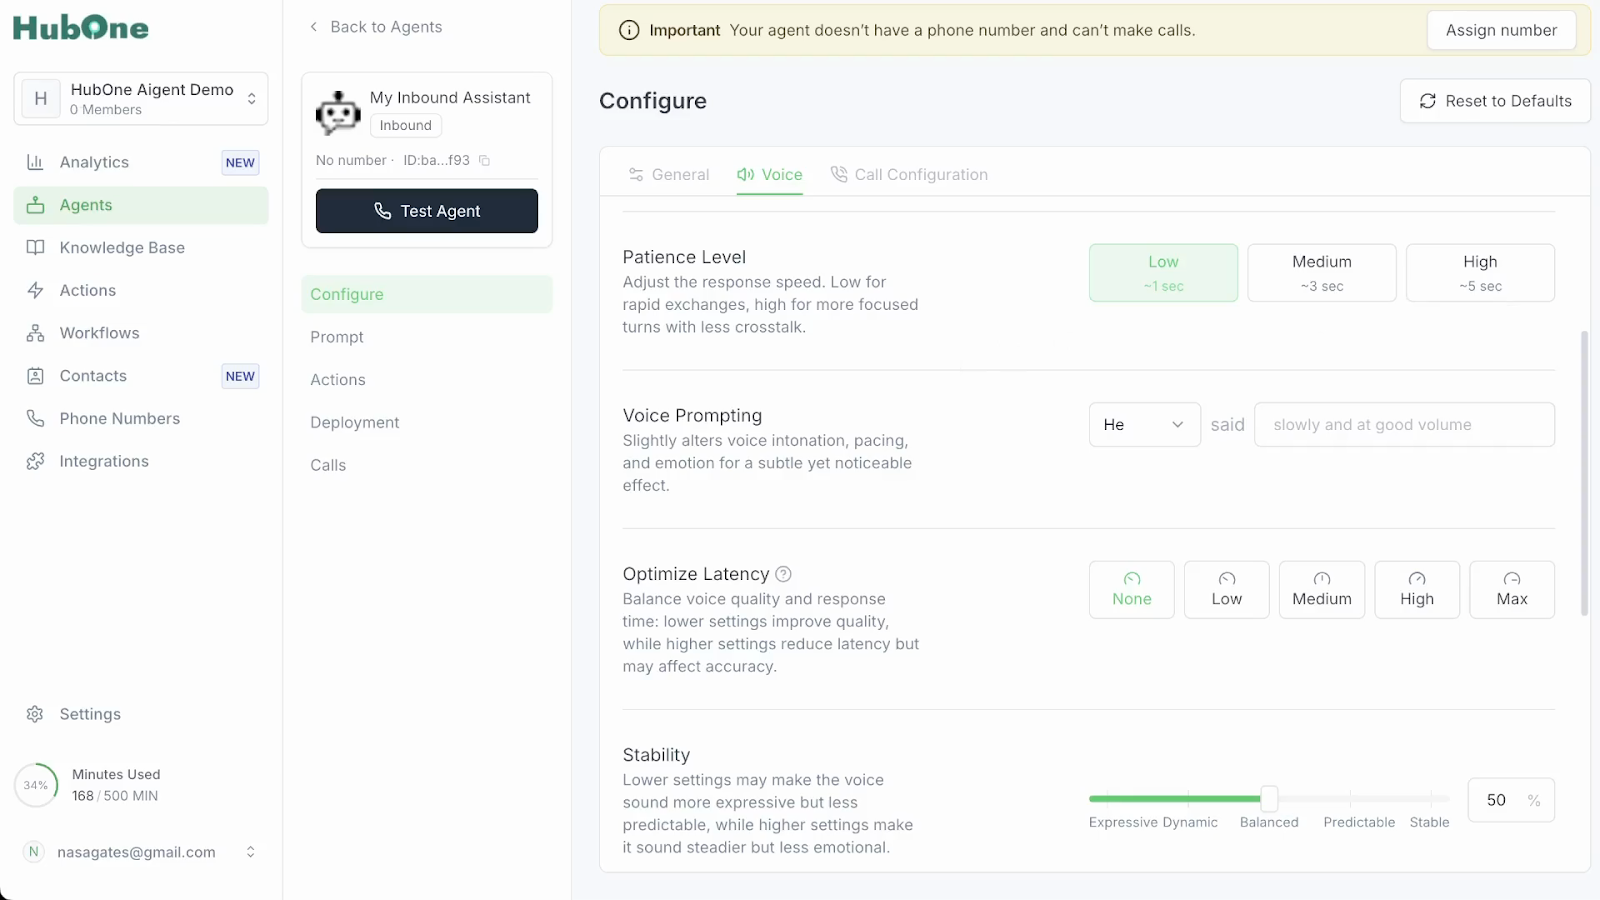Open the He pronoun dropdown
Viewport: 1600px width, 900px height.
1144,425
